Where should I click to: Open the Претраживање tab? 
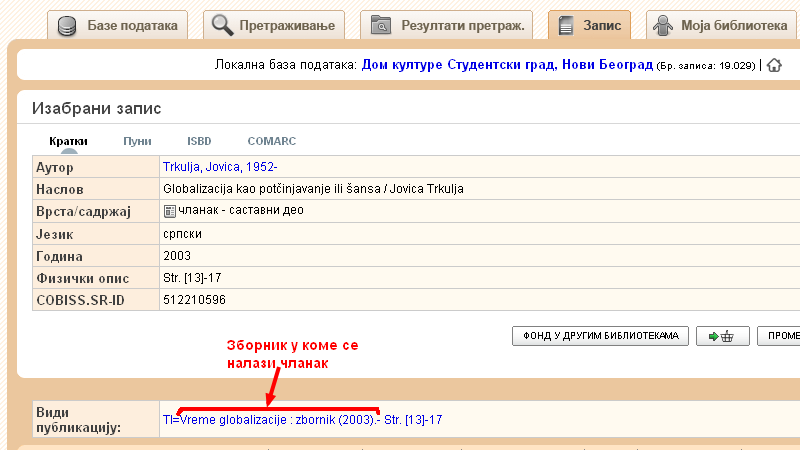point(274,25)
